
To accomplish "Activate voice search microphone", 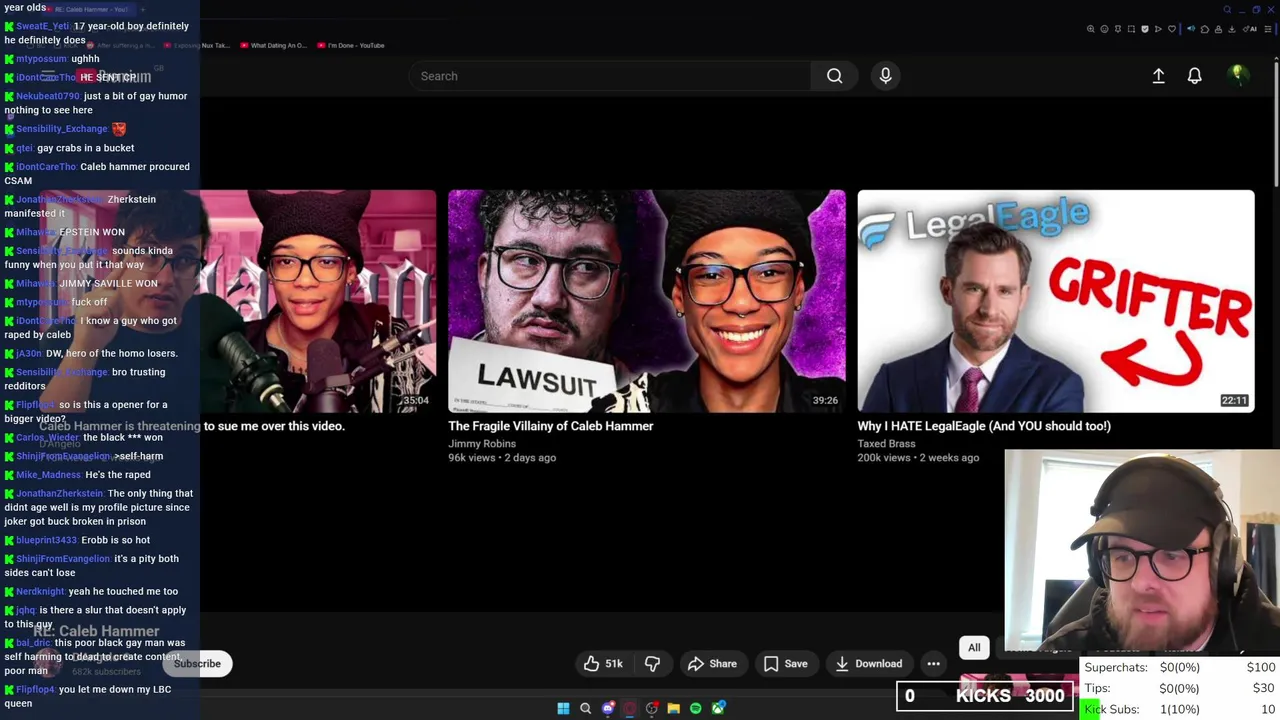I will point(885,76).
